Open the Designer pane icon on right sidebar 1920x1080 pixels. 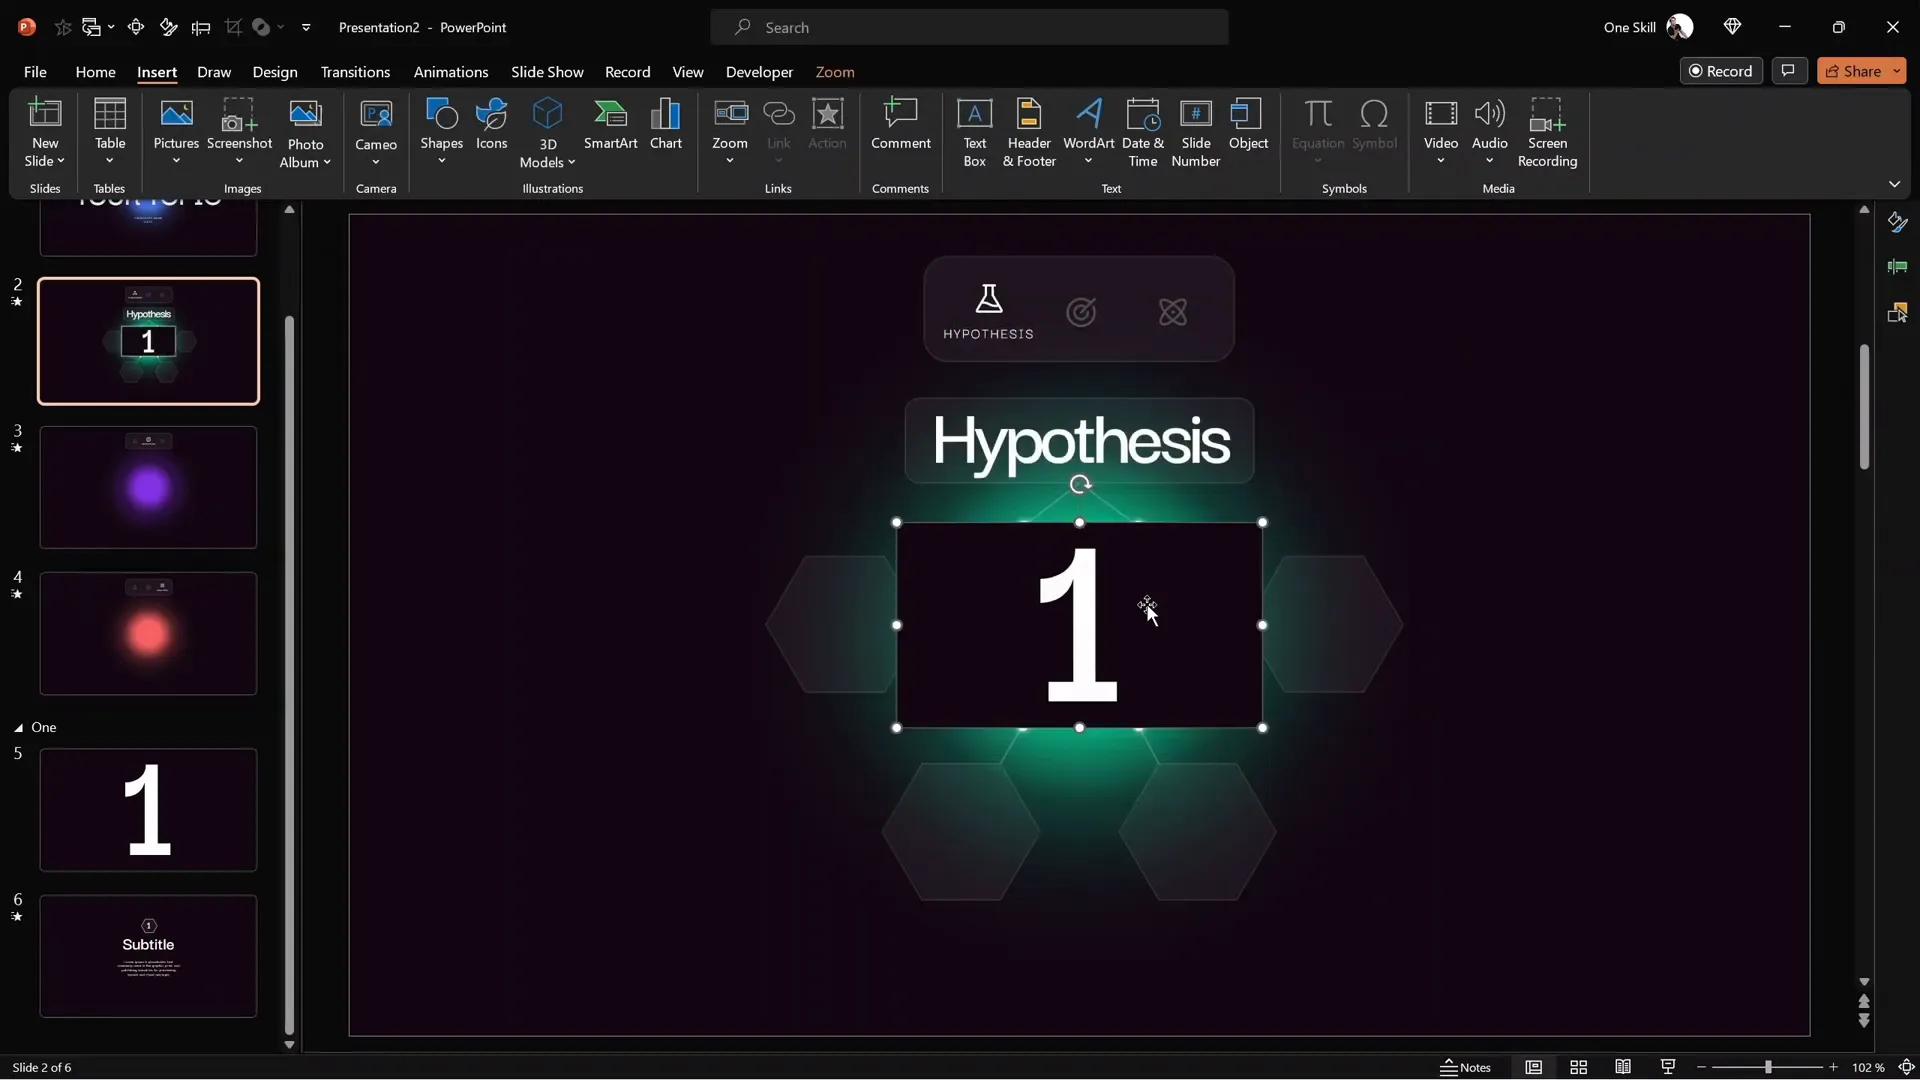1897,222
